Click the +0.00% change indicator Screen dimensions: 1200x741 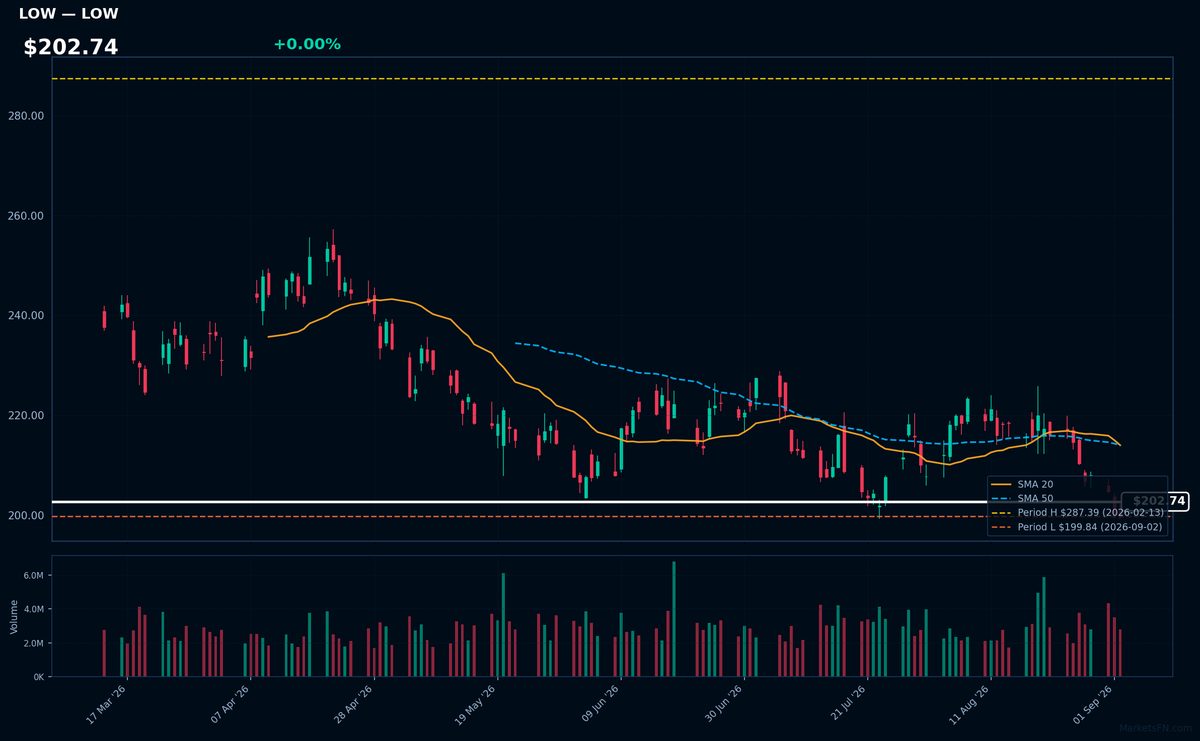307,44
